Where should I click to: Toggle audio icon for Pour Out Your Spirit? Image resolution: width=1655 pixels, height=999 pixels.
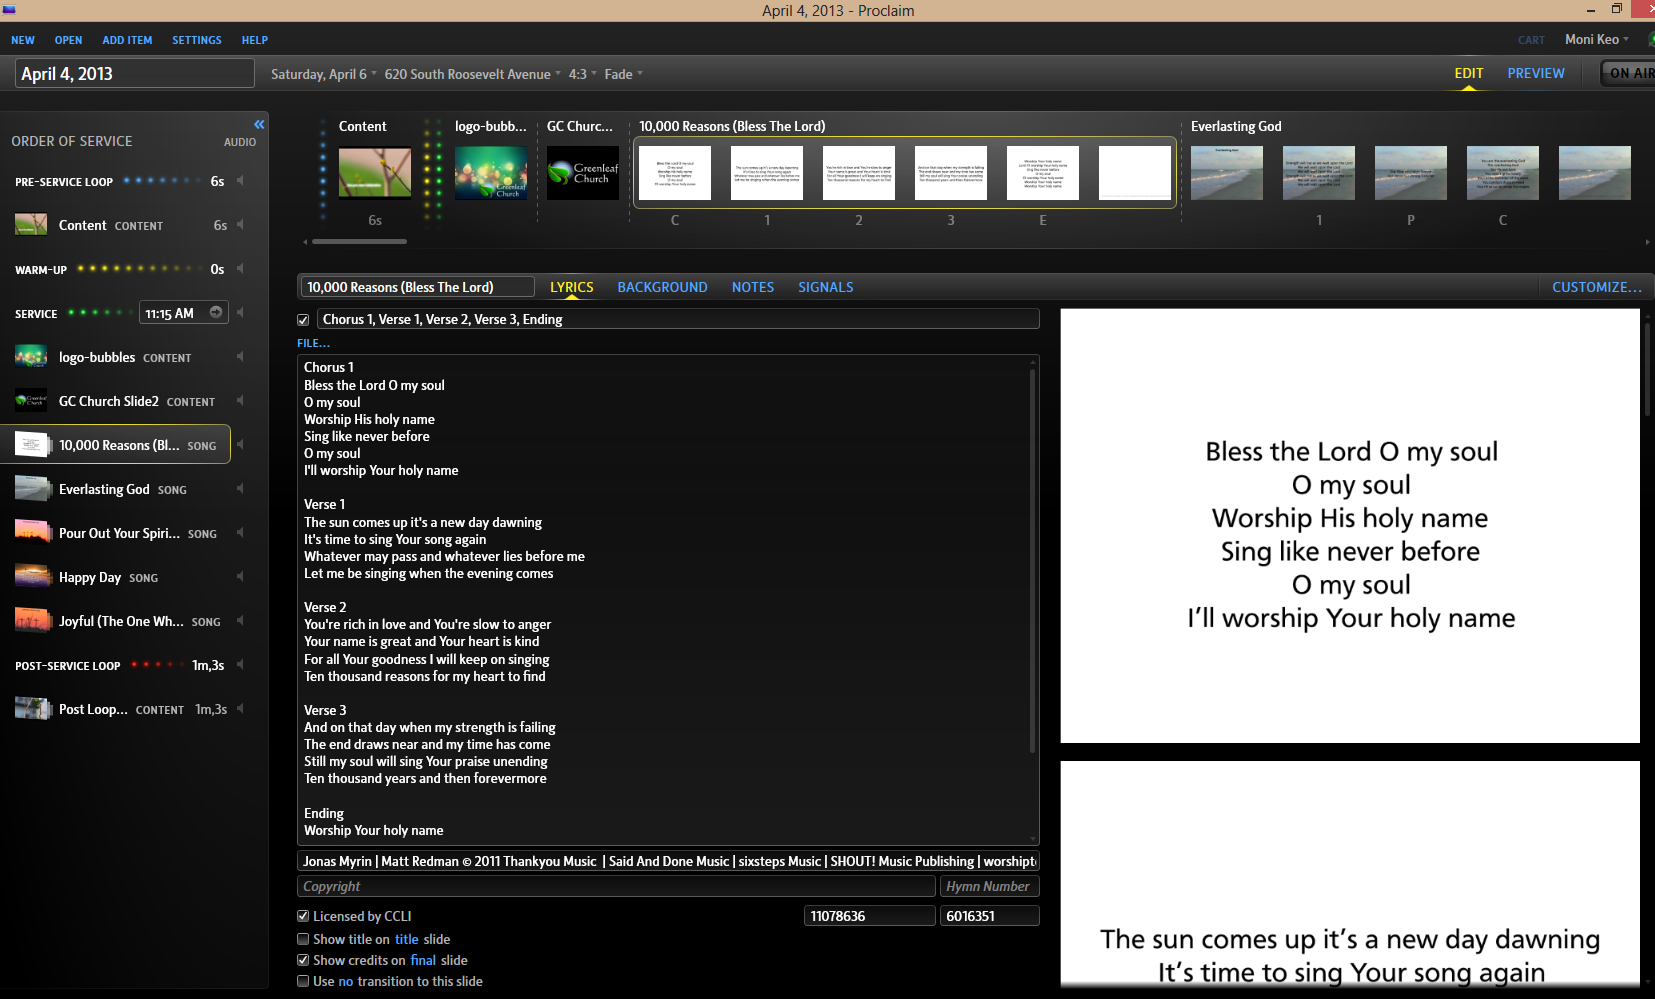tap(240, 533)
